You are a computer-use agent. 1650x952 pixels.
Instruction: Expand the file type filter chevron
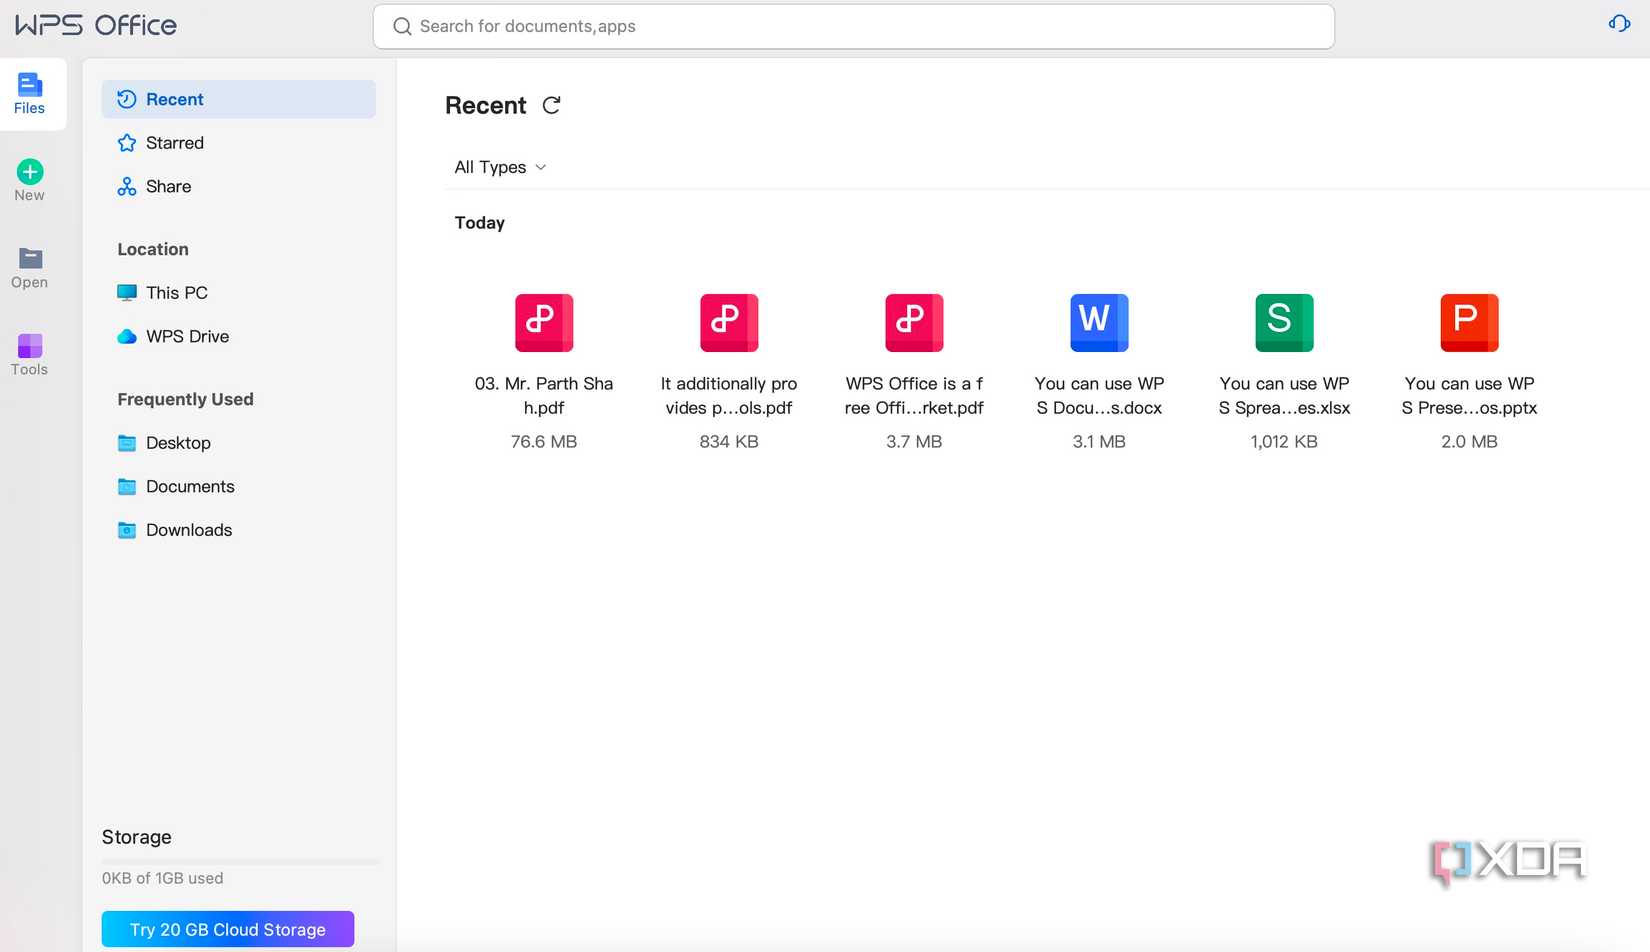pos(540,168)
